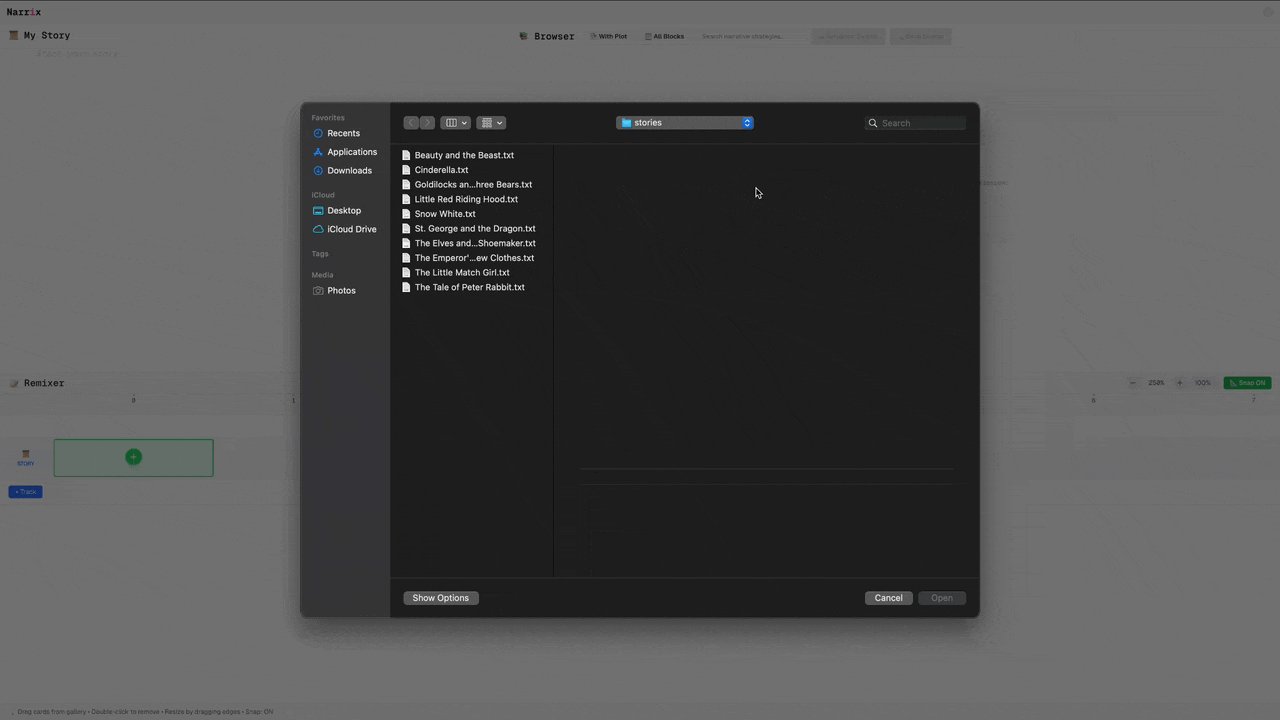Select Desktop under iCloud in sidebar
The width and height of the screenshot is (1280, 720).
tap(344, 211)
